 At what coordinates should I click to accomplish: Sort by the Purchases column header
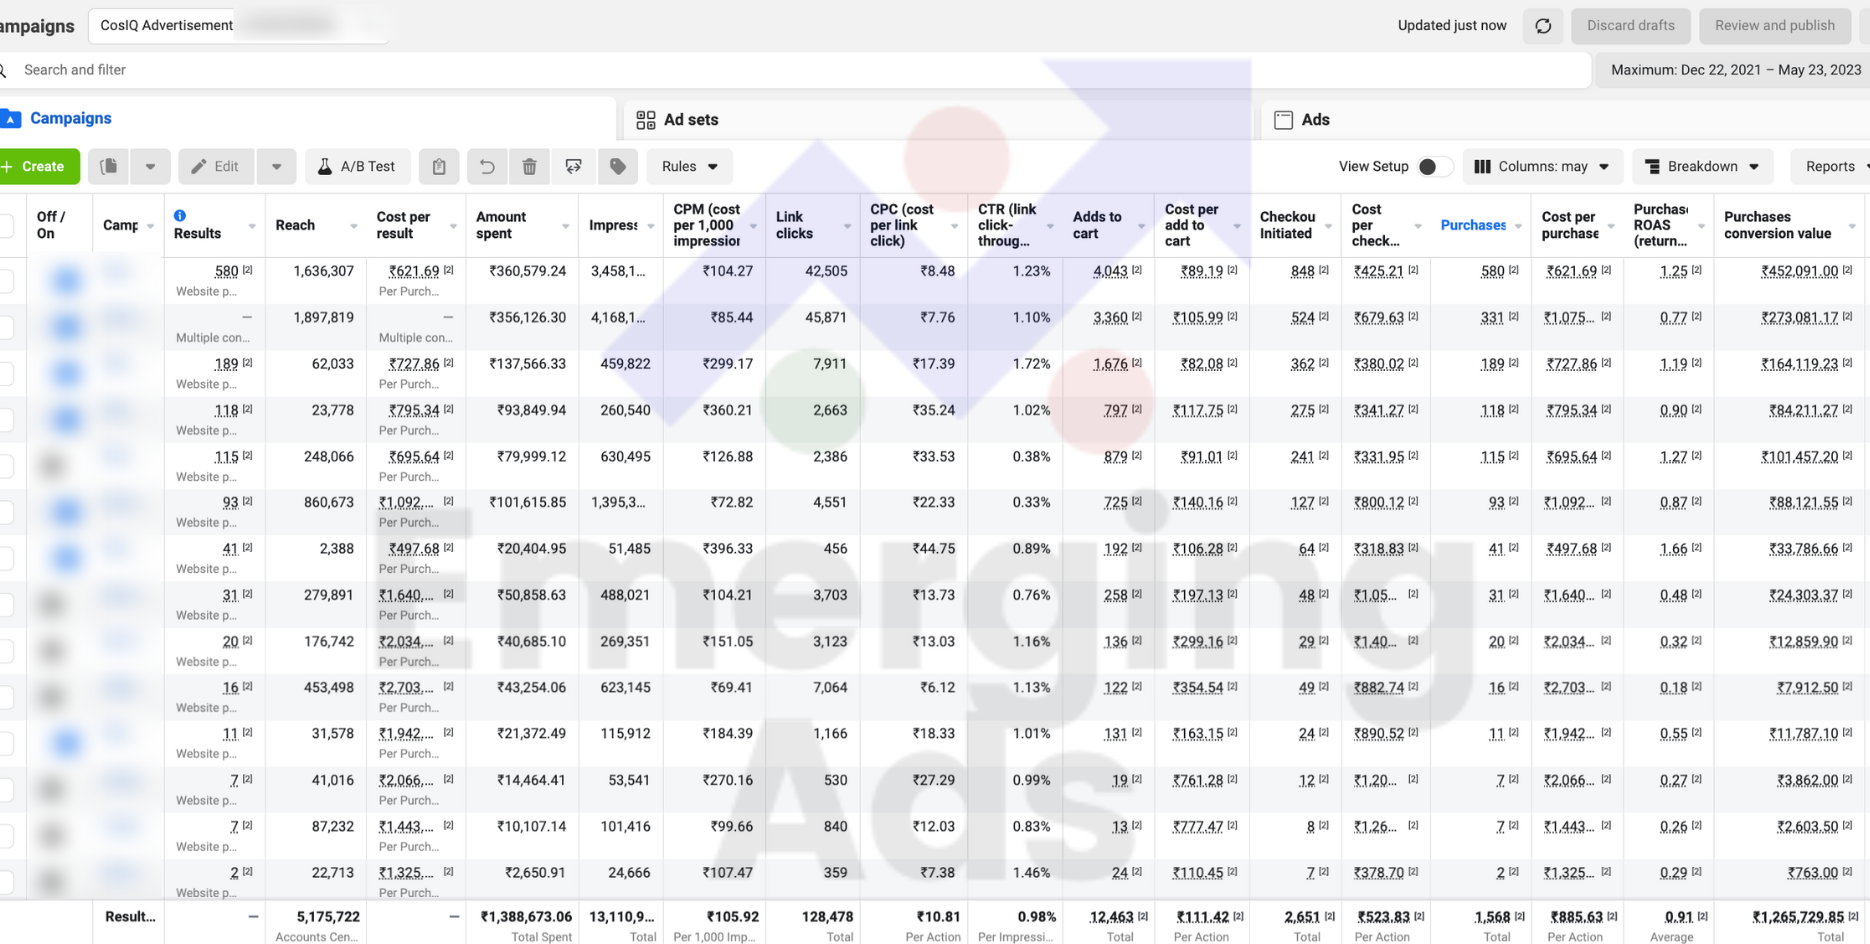point(1472,225)
